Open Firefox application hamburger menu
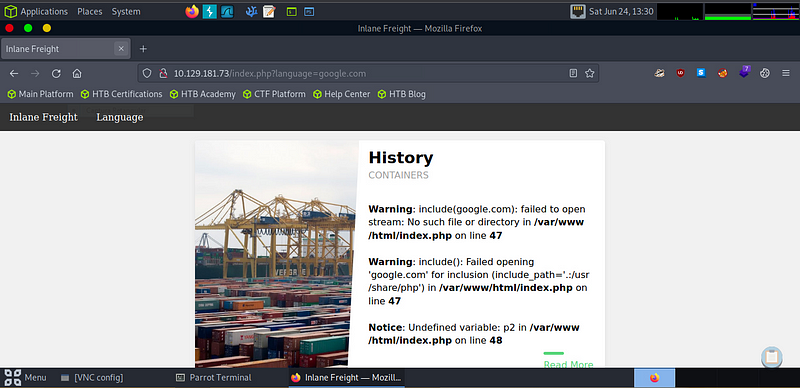 coord(786,74)
